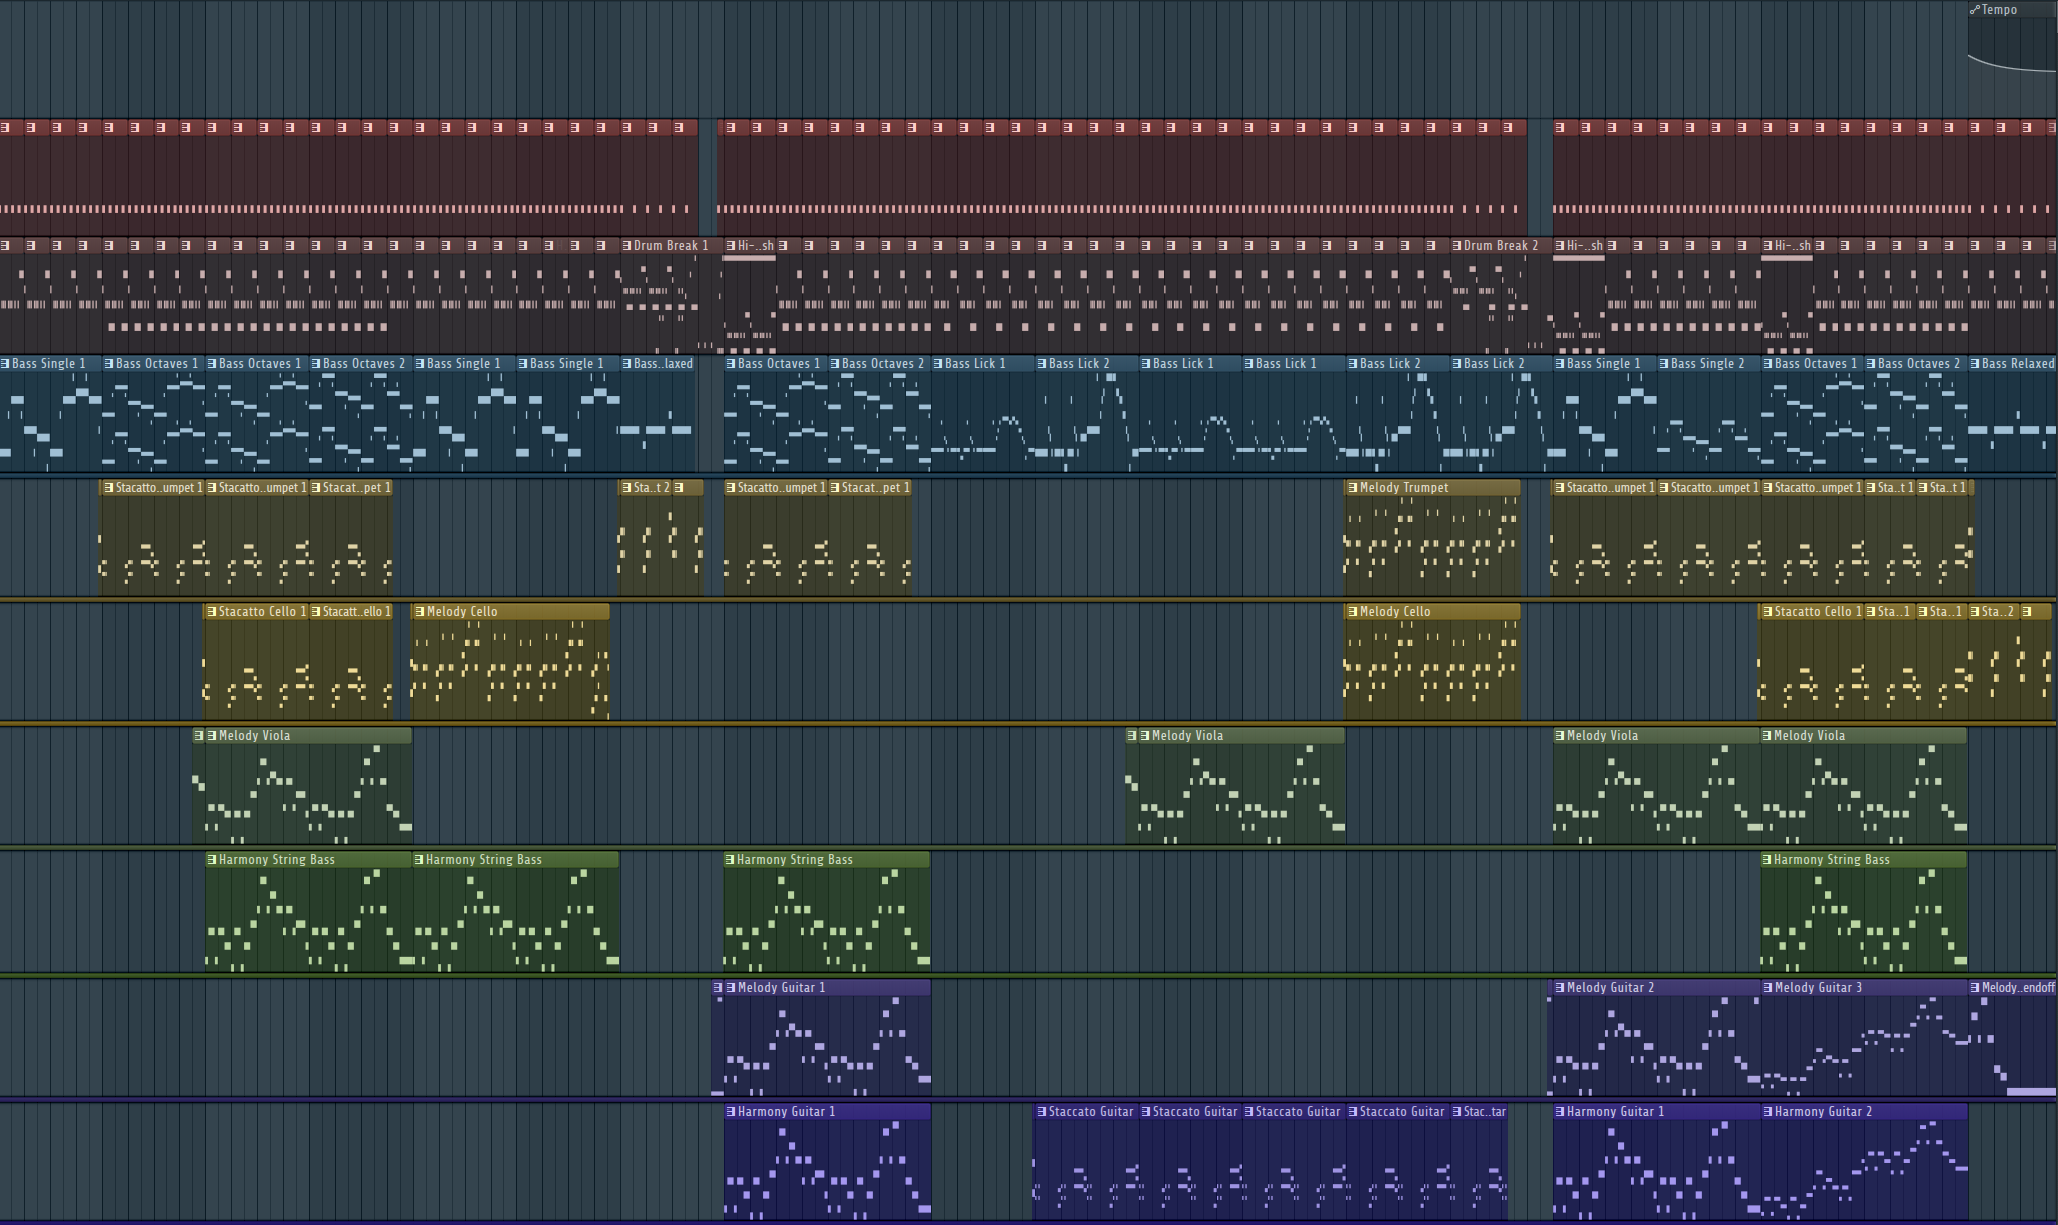The height and width of the screenshot is (1225, 2058).
Task: Click the Melody Trumpet clip menu icon
Action: [x=1352, y=488]
